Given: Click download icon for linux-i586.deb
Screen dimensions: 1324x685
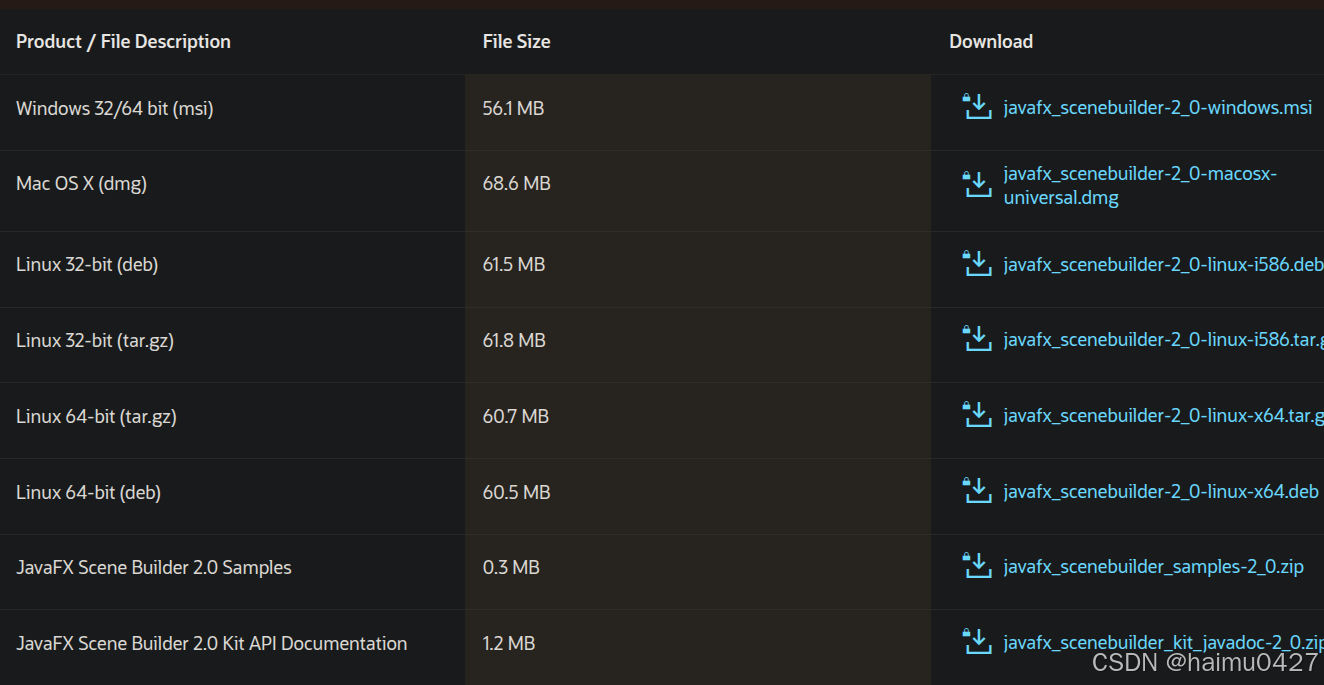Looking at the screenshot, I should click(x=976, y=262).
